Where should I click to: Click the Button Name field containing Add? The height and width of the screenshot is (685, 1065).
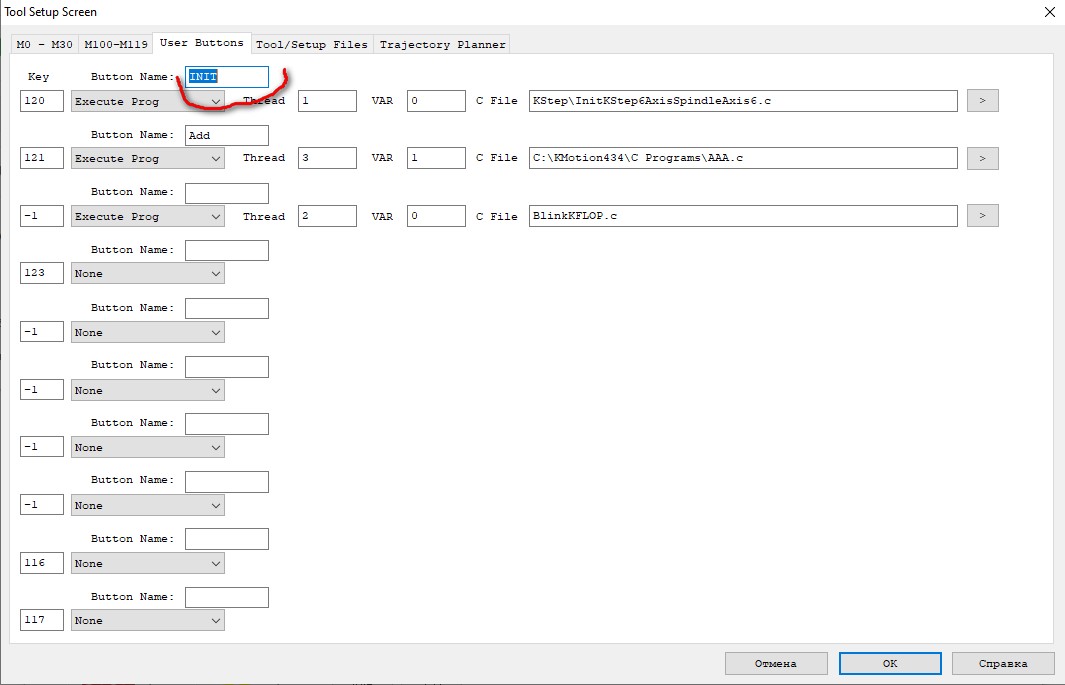pyautogui.click(x=227, y=135)
